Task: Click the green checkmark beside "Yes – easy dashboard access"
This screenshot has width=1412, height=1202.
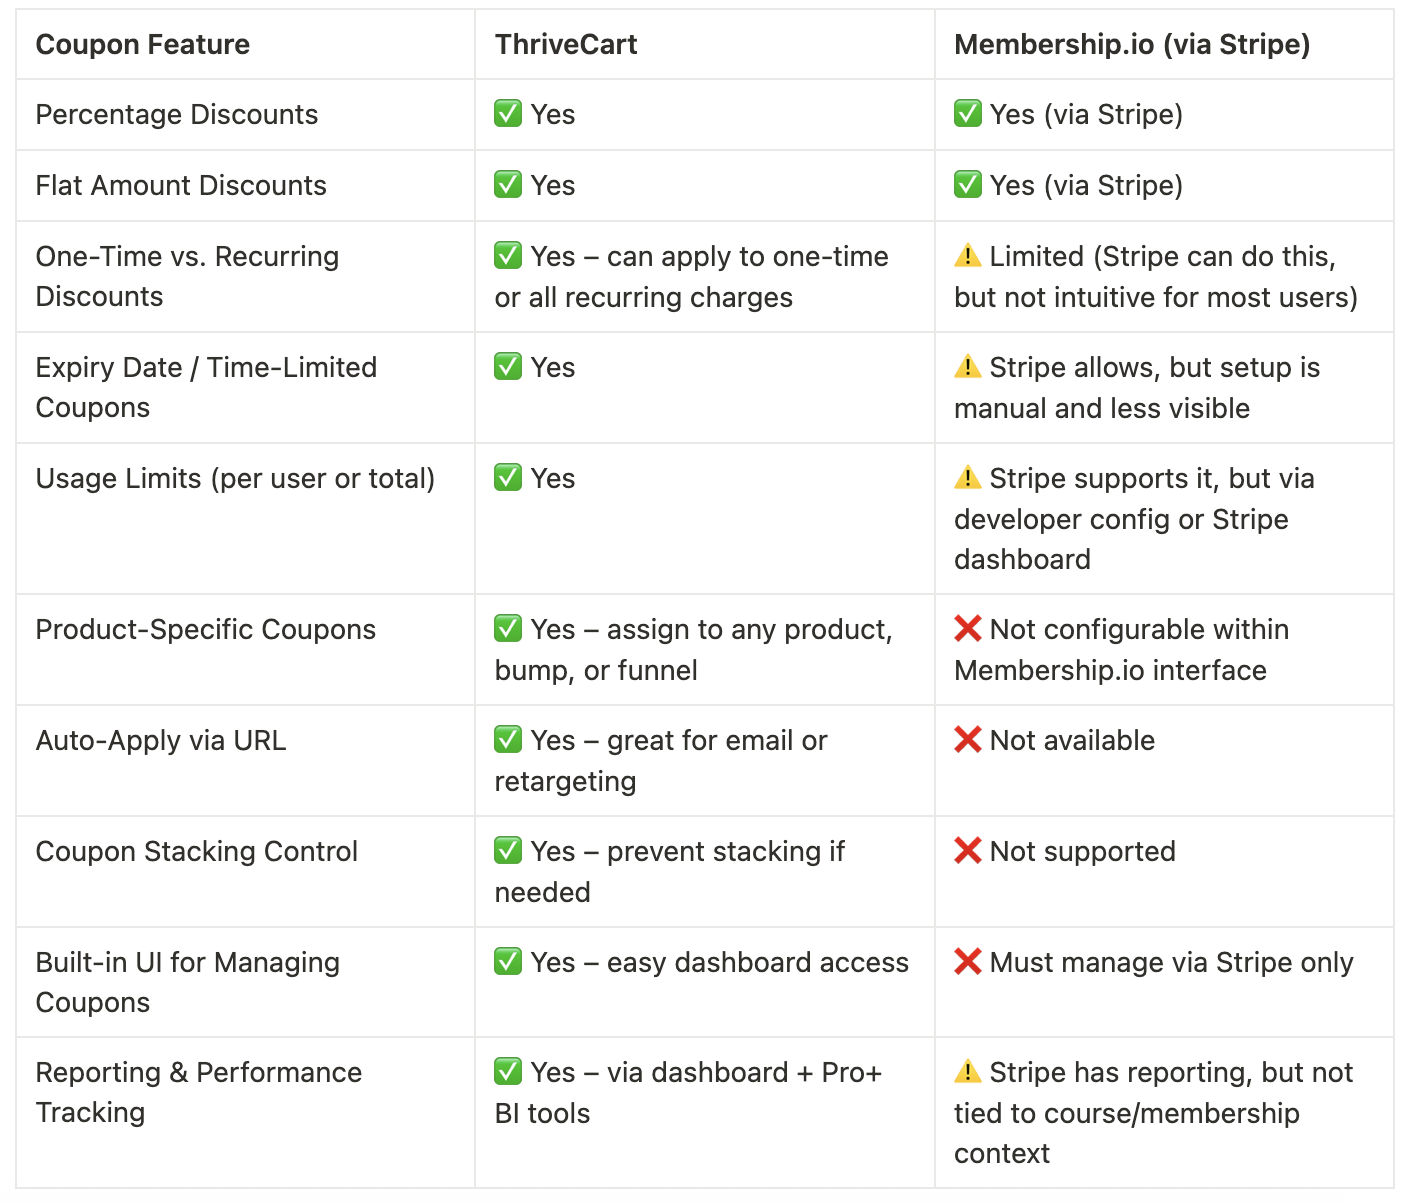Action: click(x=508, y=962)
